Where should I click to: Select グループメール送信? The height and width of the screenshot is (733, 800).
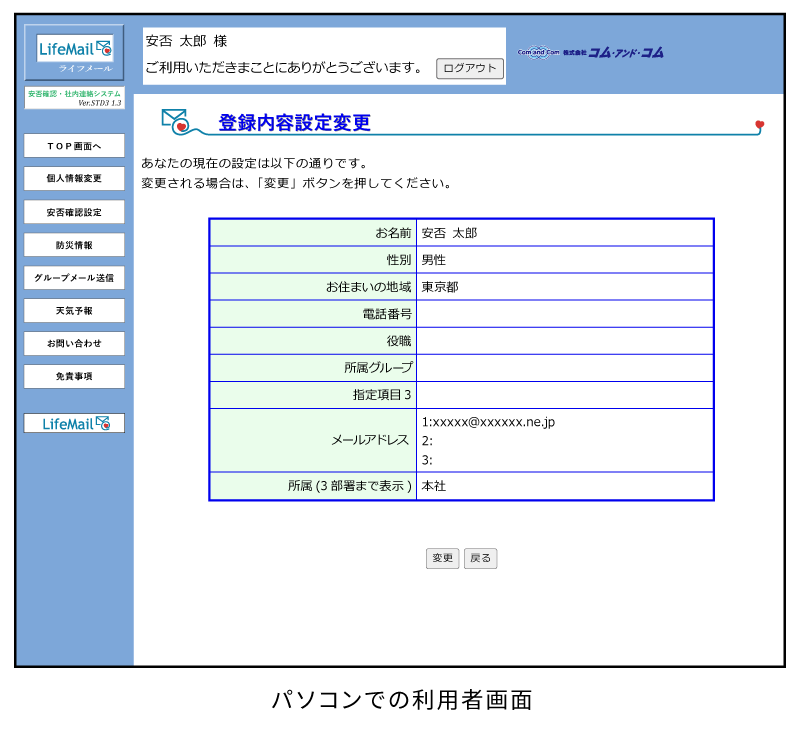pos(73,278)
